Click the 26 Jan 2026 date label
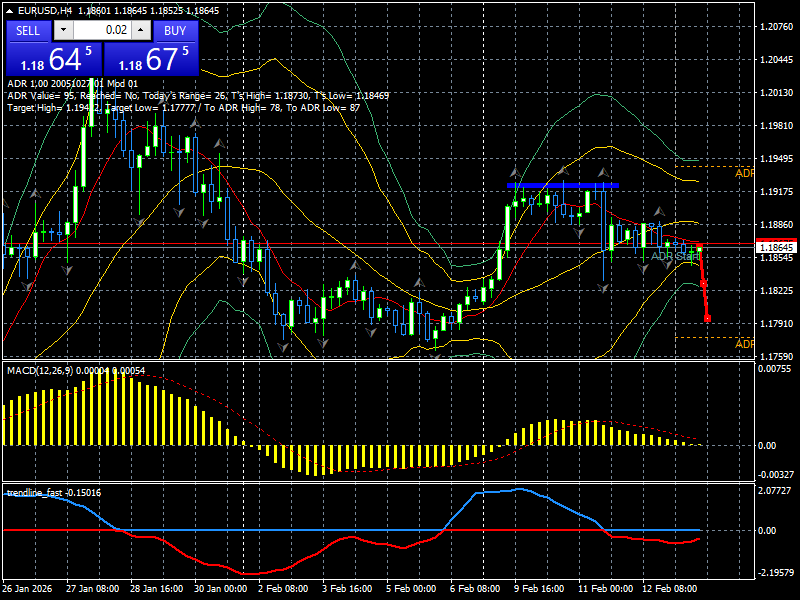Screen dimensions: 800x600 pyautogui.click(x=27, y=589)
